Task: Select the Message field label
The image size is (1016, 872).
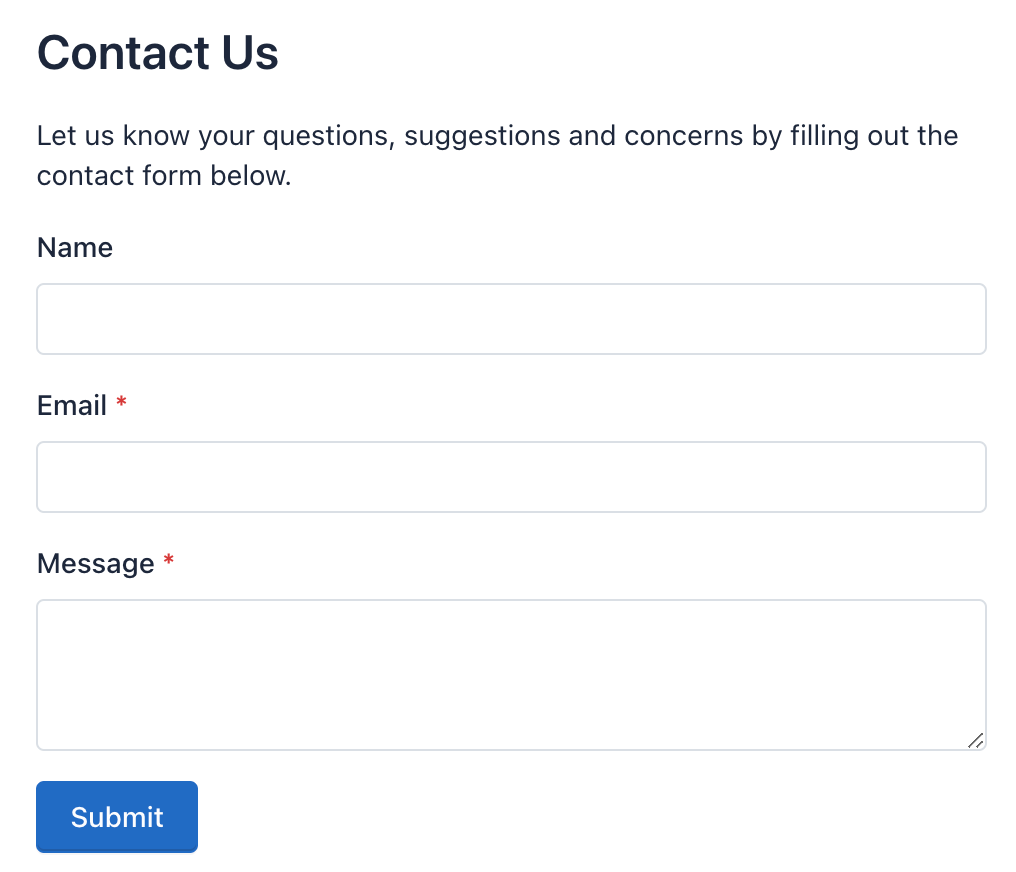Action: (x=96, y=563)
